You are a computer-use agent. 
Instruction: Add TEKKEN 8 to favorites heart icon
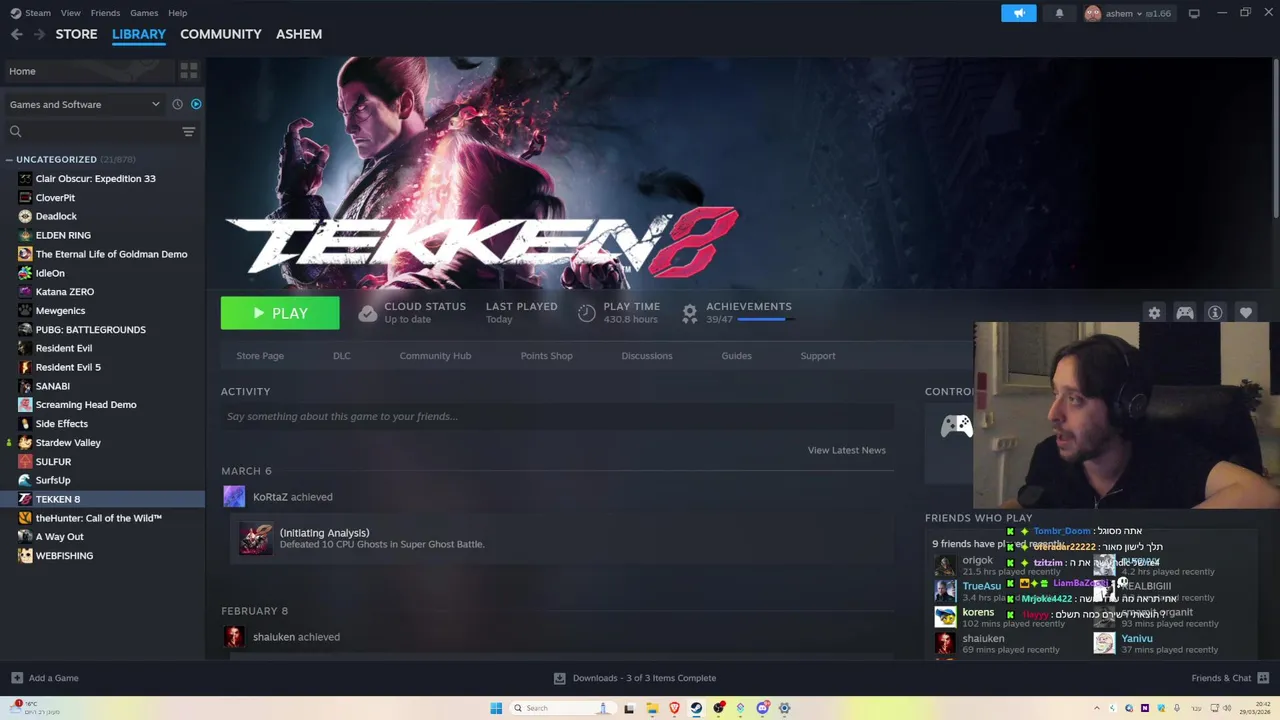[1246, 313]
